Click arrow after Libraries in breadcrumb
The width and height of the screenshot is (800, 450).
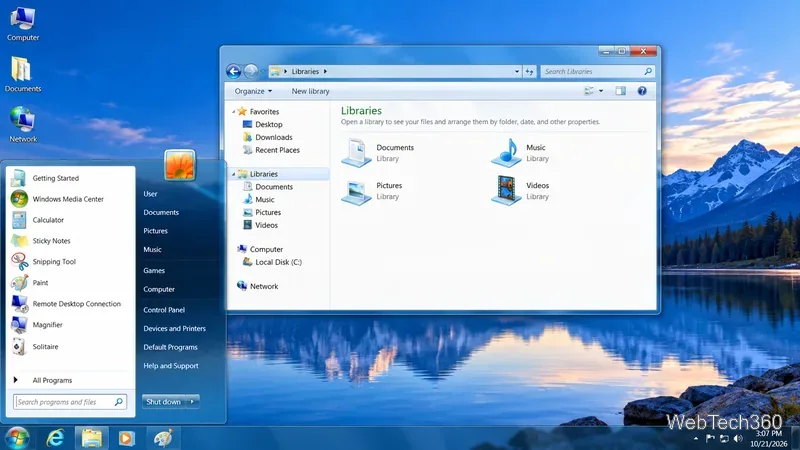tap(325, 71)
